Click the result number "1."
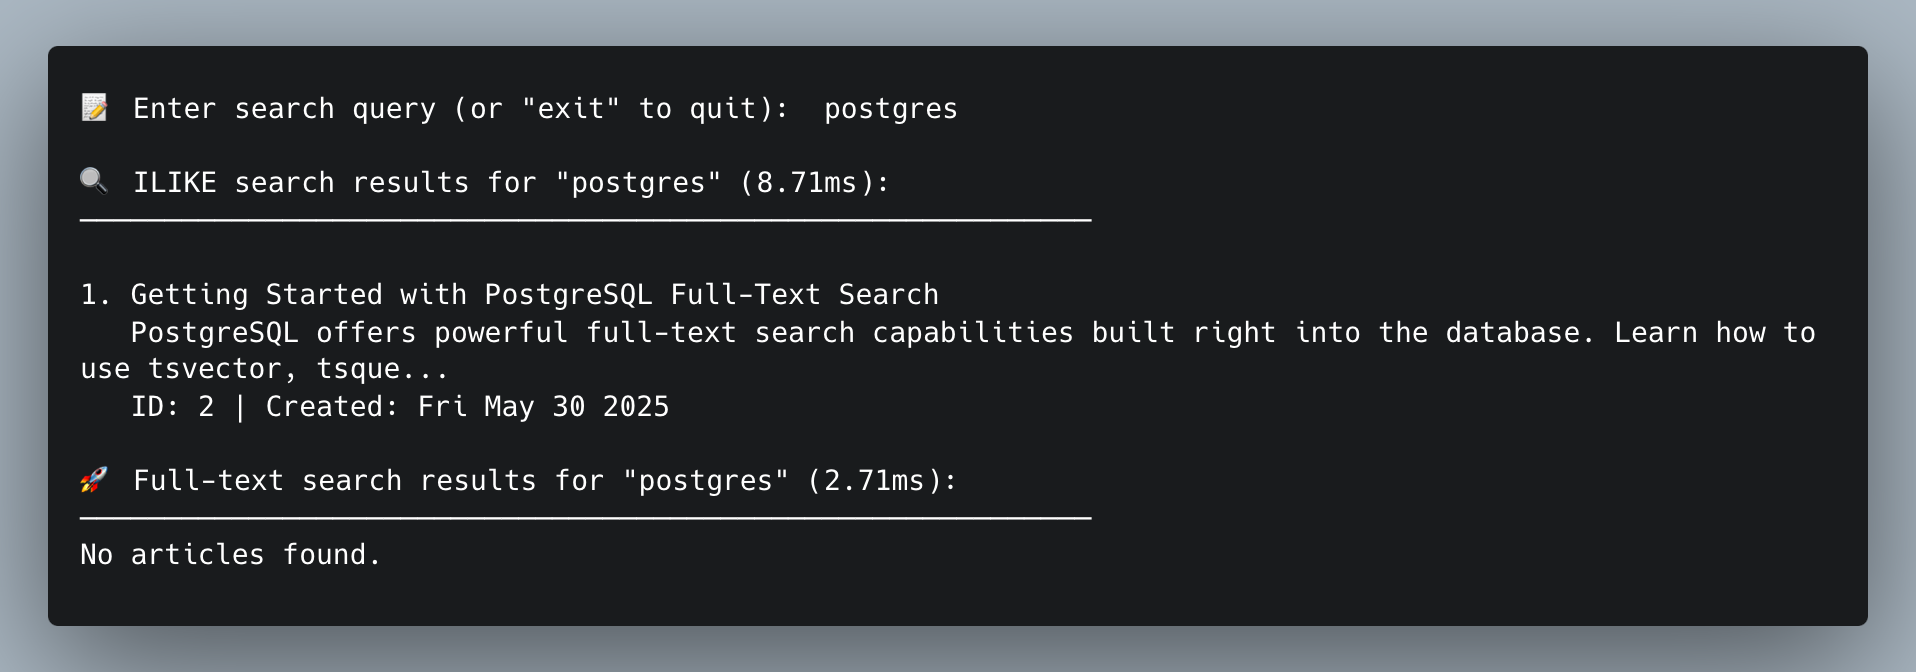1916x672 pixels. coord(96,295)
